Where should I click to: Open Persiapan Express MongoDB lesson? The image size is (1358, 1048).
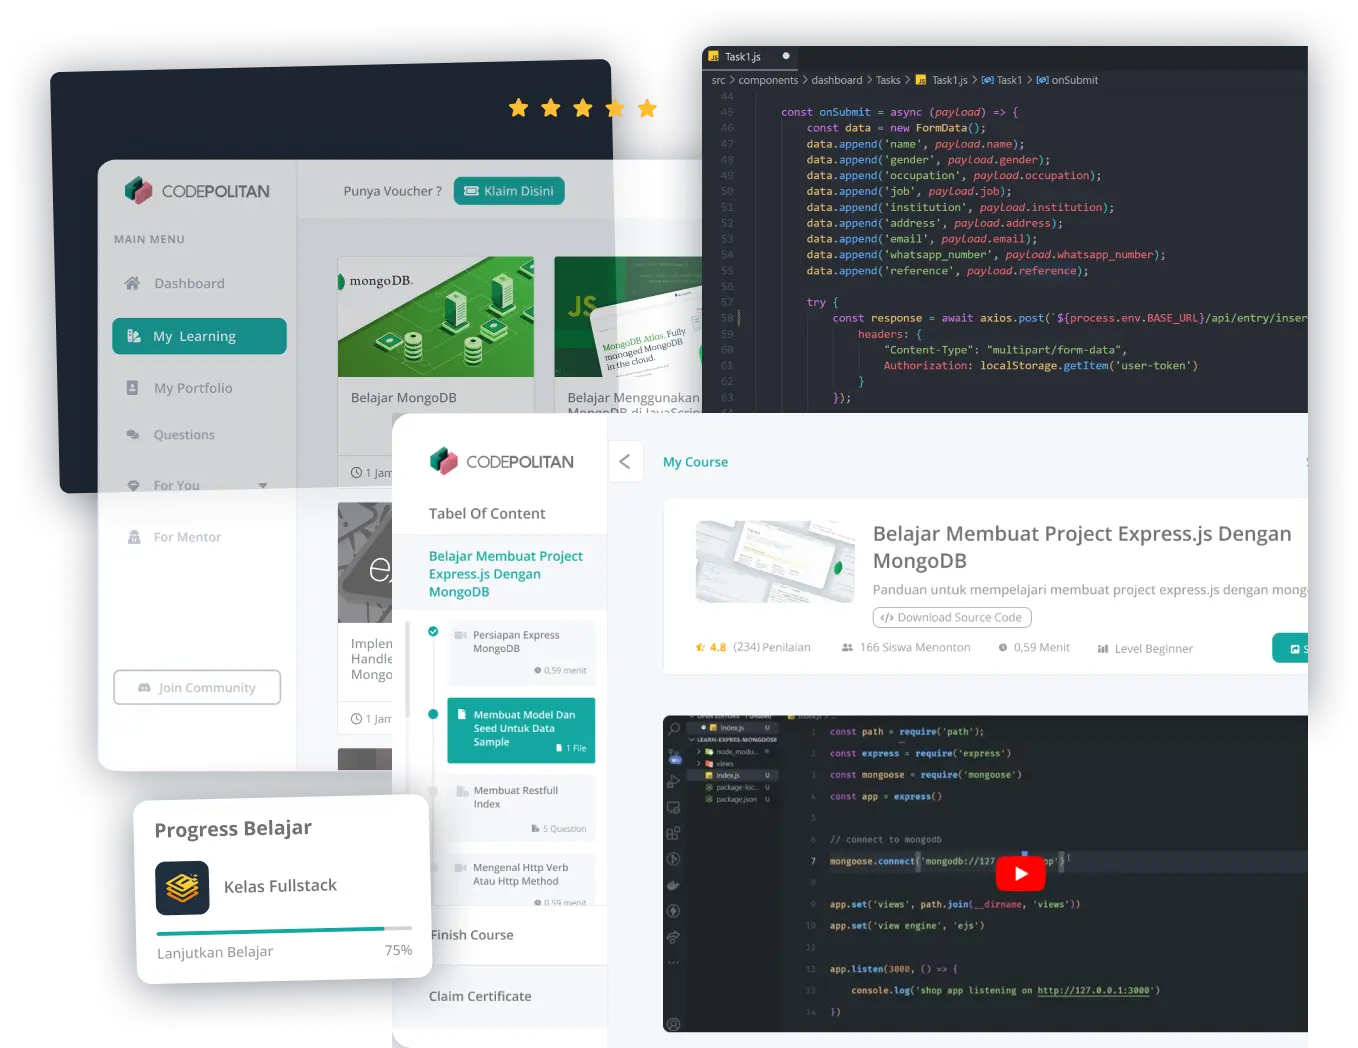(521, 652)
